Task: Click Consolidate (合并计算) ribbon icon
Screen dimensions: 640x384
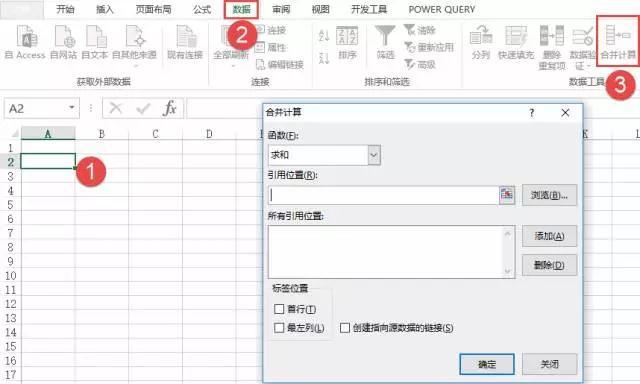Action: pyautogui.click(x=618, y=42)
